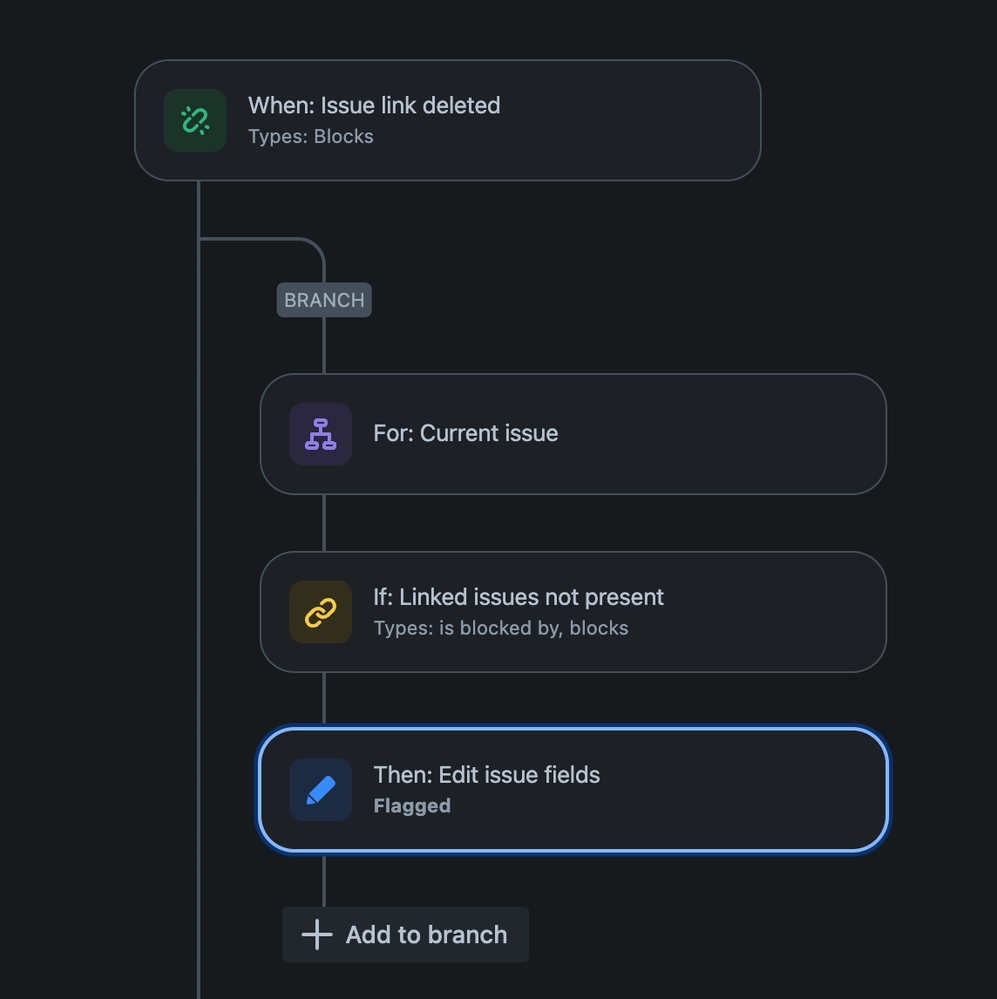Click the green broken-link trigger icon
The width and height of the screenshot is (997, 999).
(x=195, y=120)
